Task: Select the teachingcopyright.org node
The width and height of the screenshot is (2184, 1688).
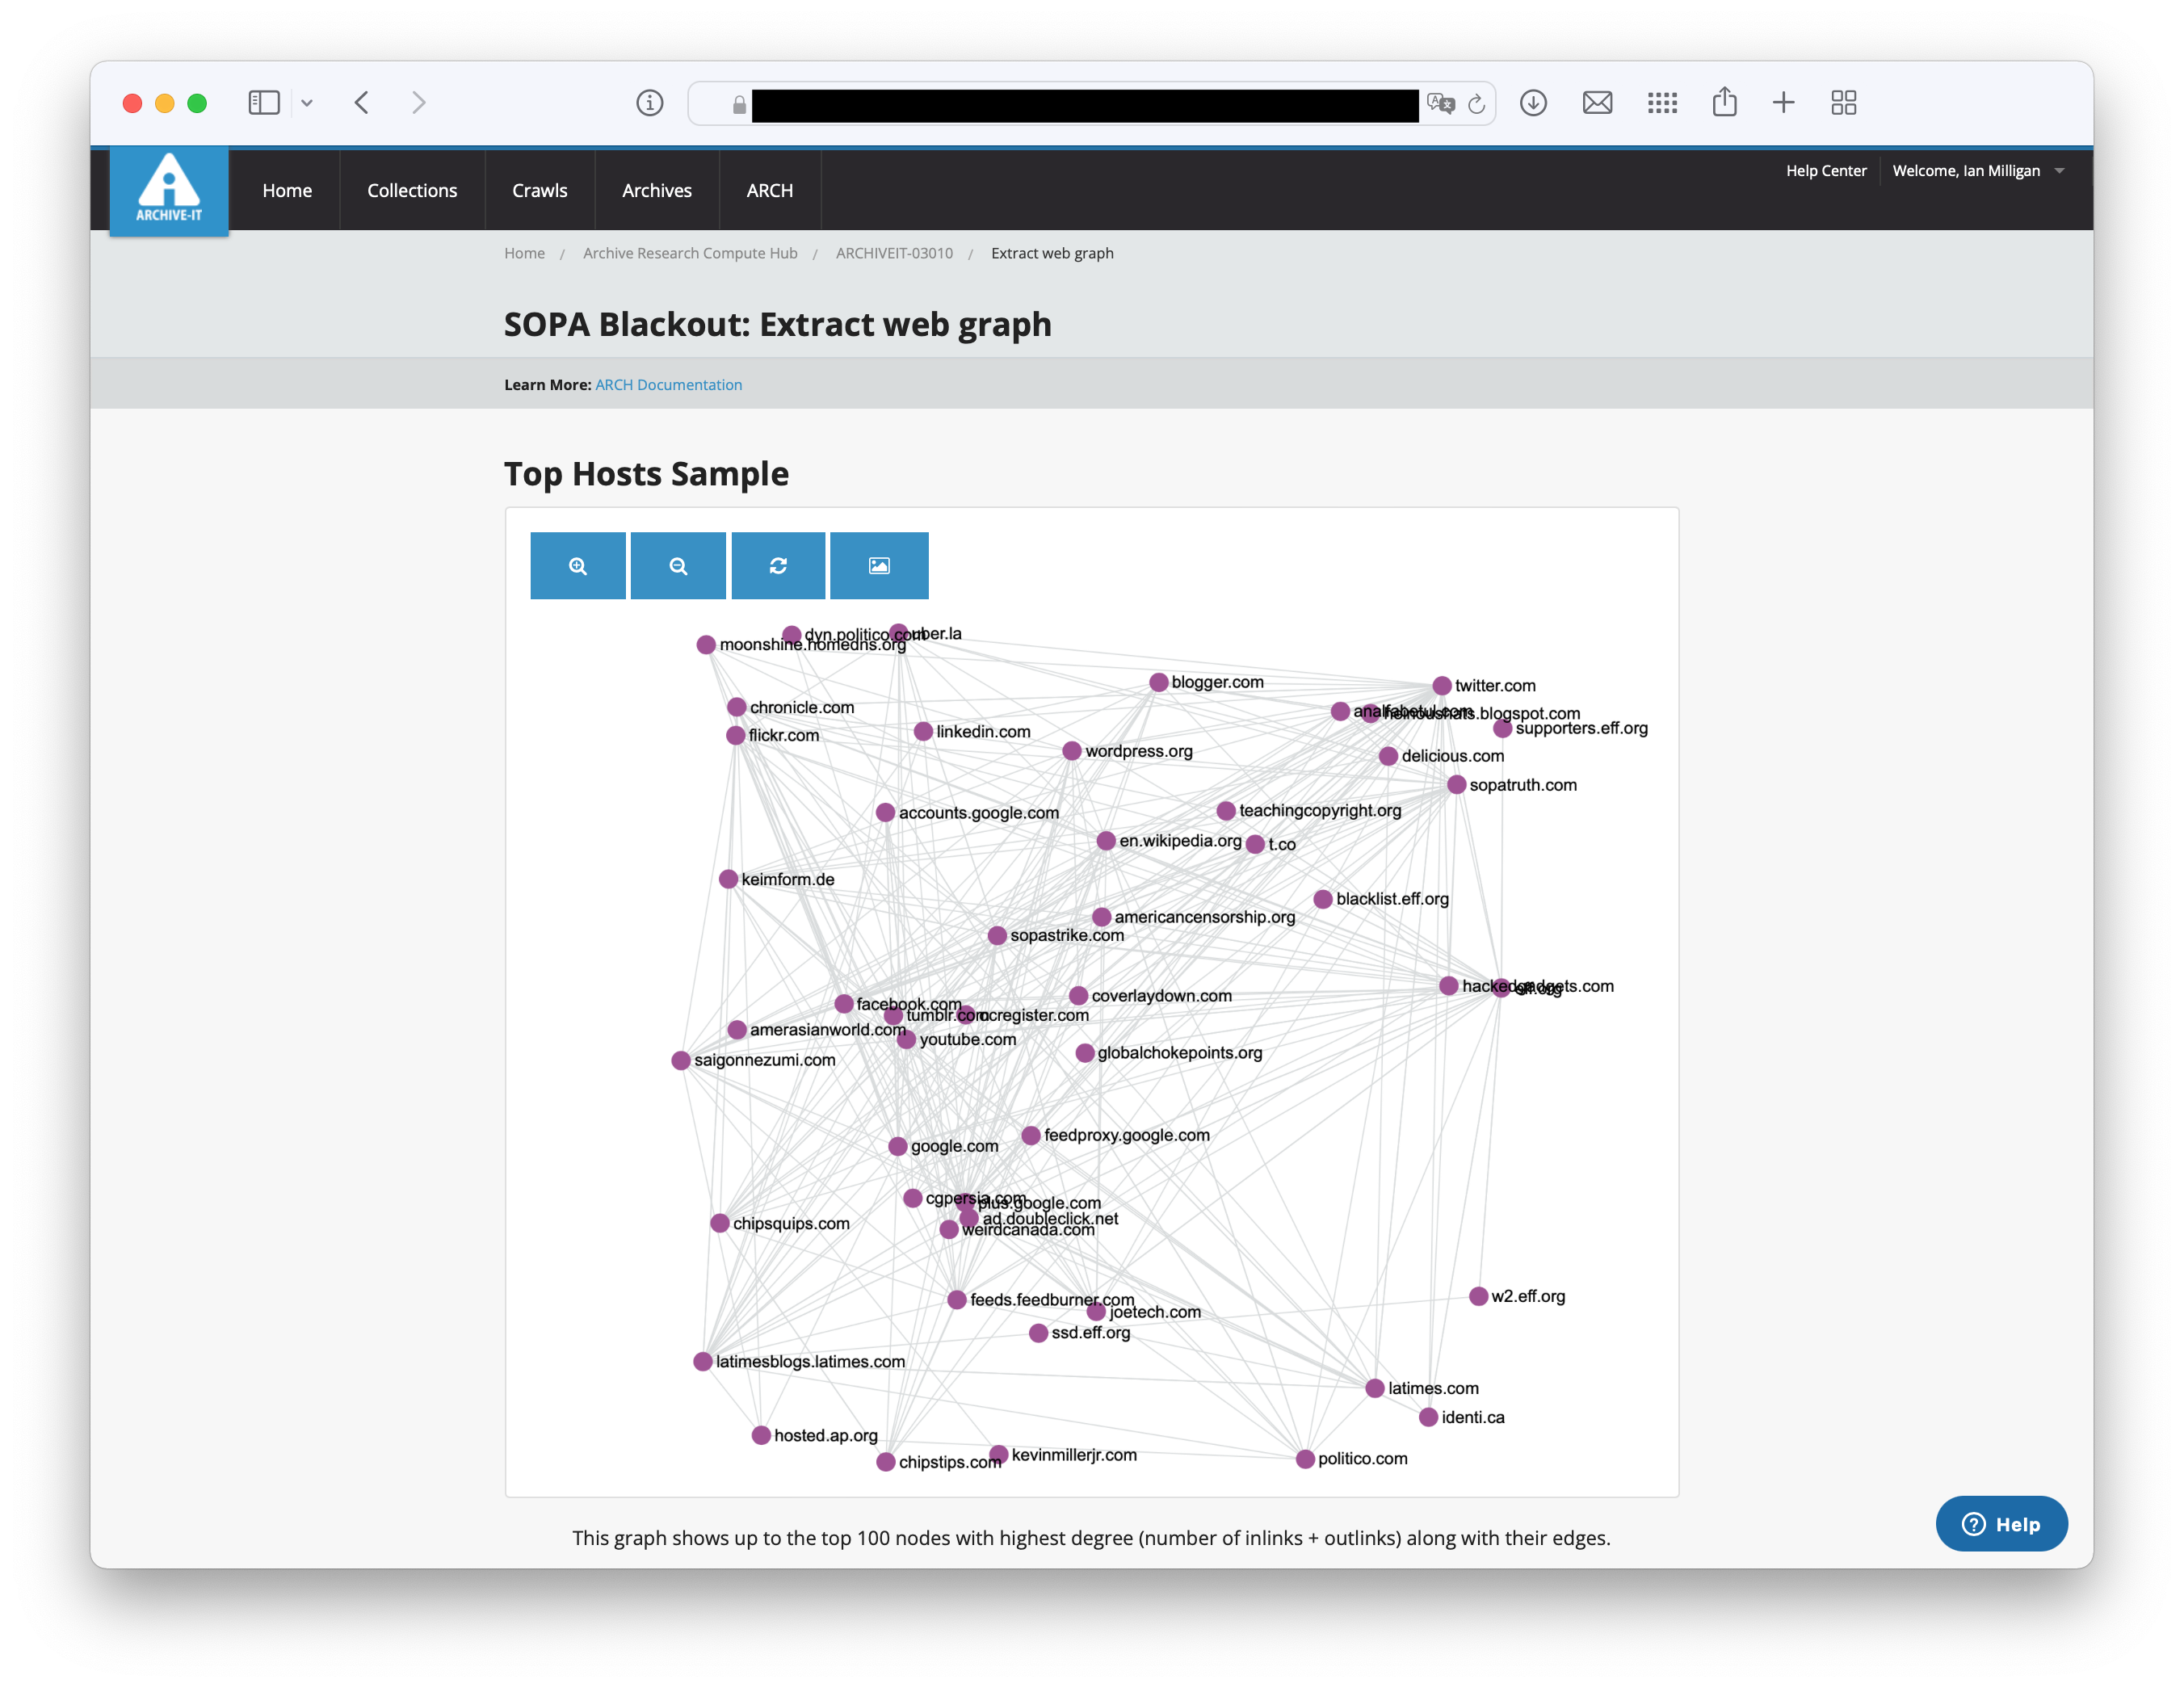Action: point(1225,811)
